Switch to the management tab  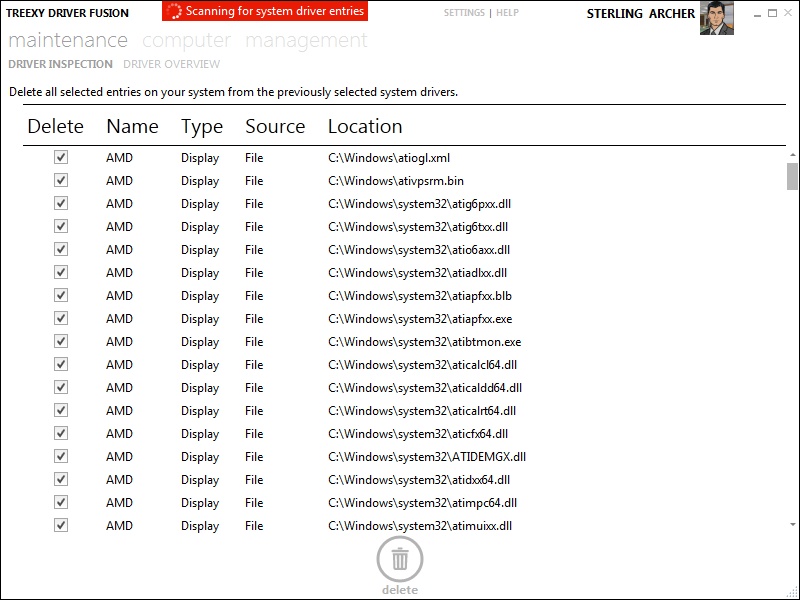(x=306, y=41)
